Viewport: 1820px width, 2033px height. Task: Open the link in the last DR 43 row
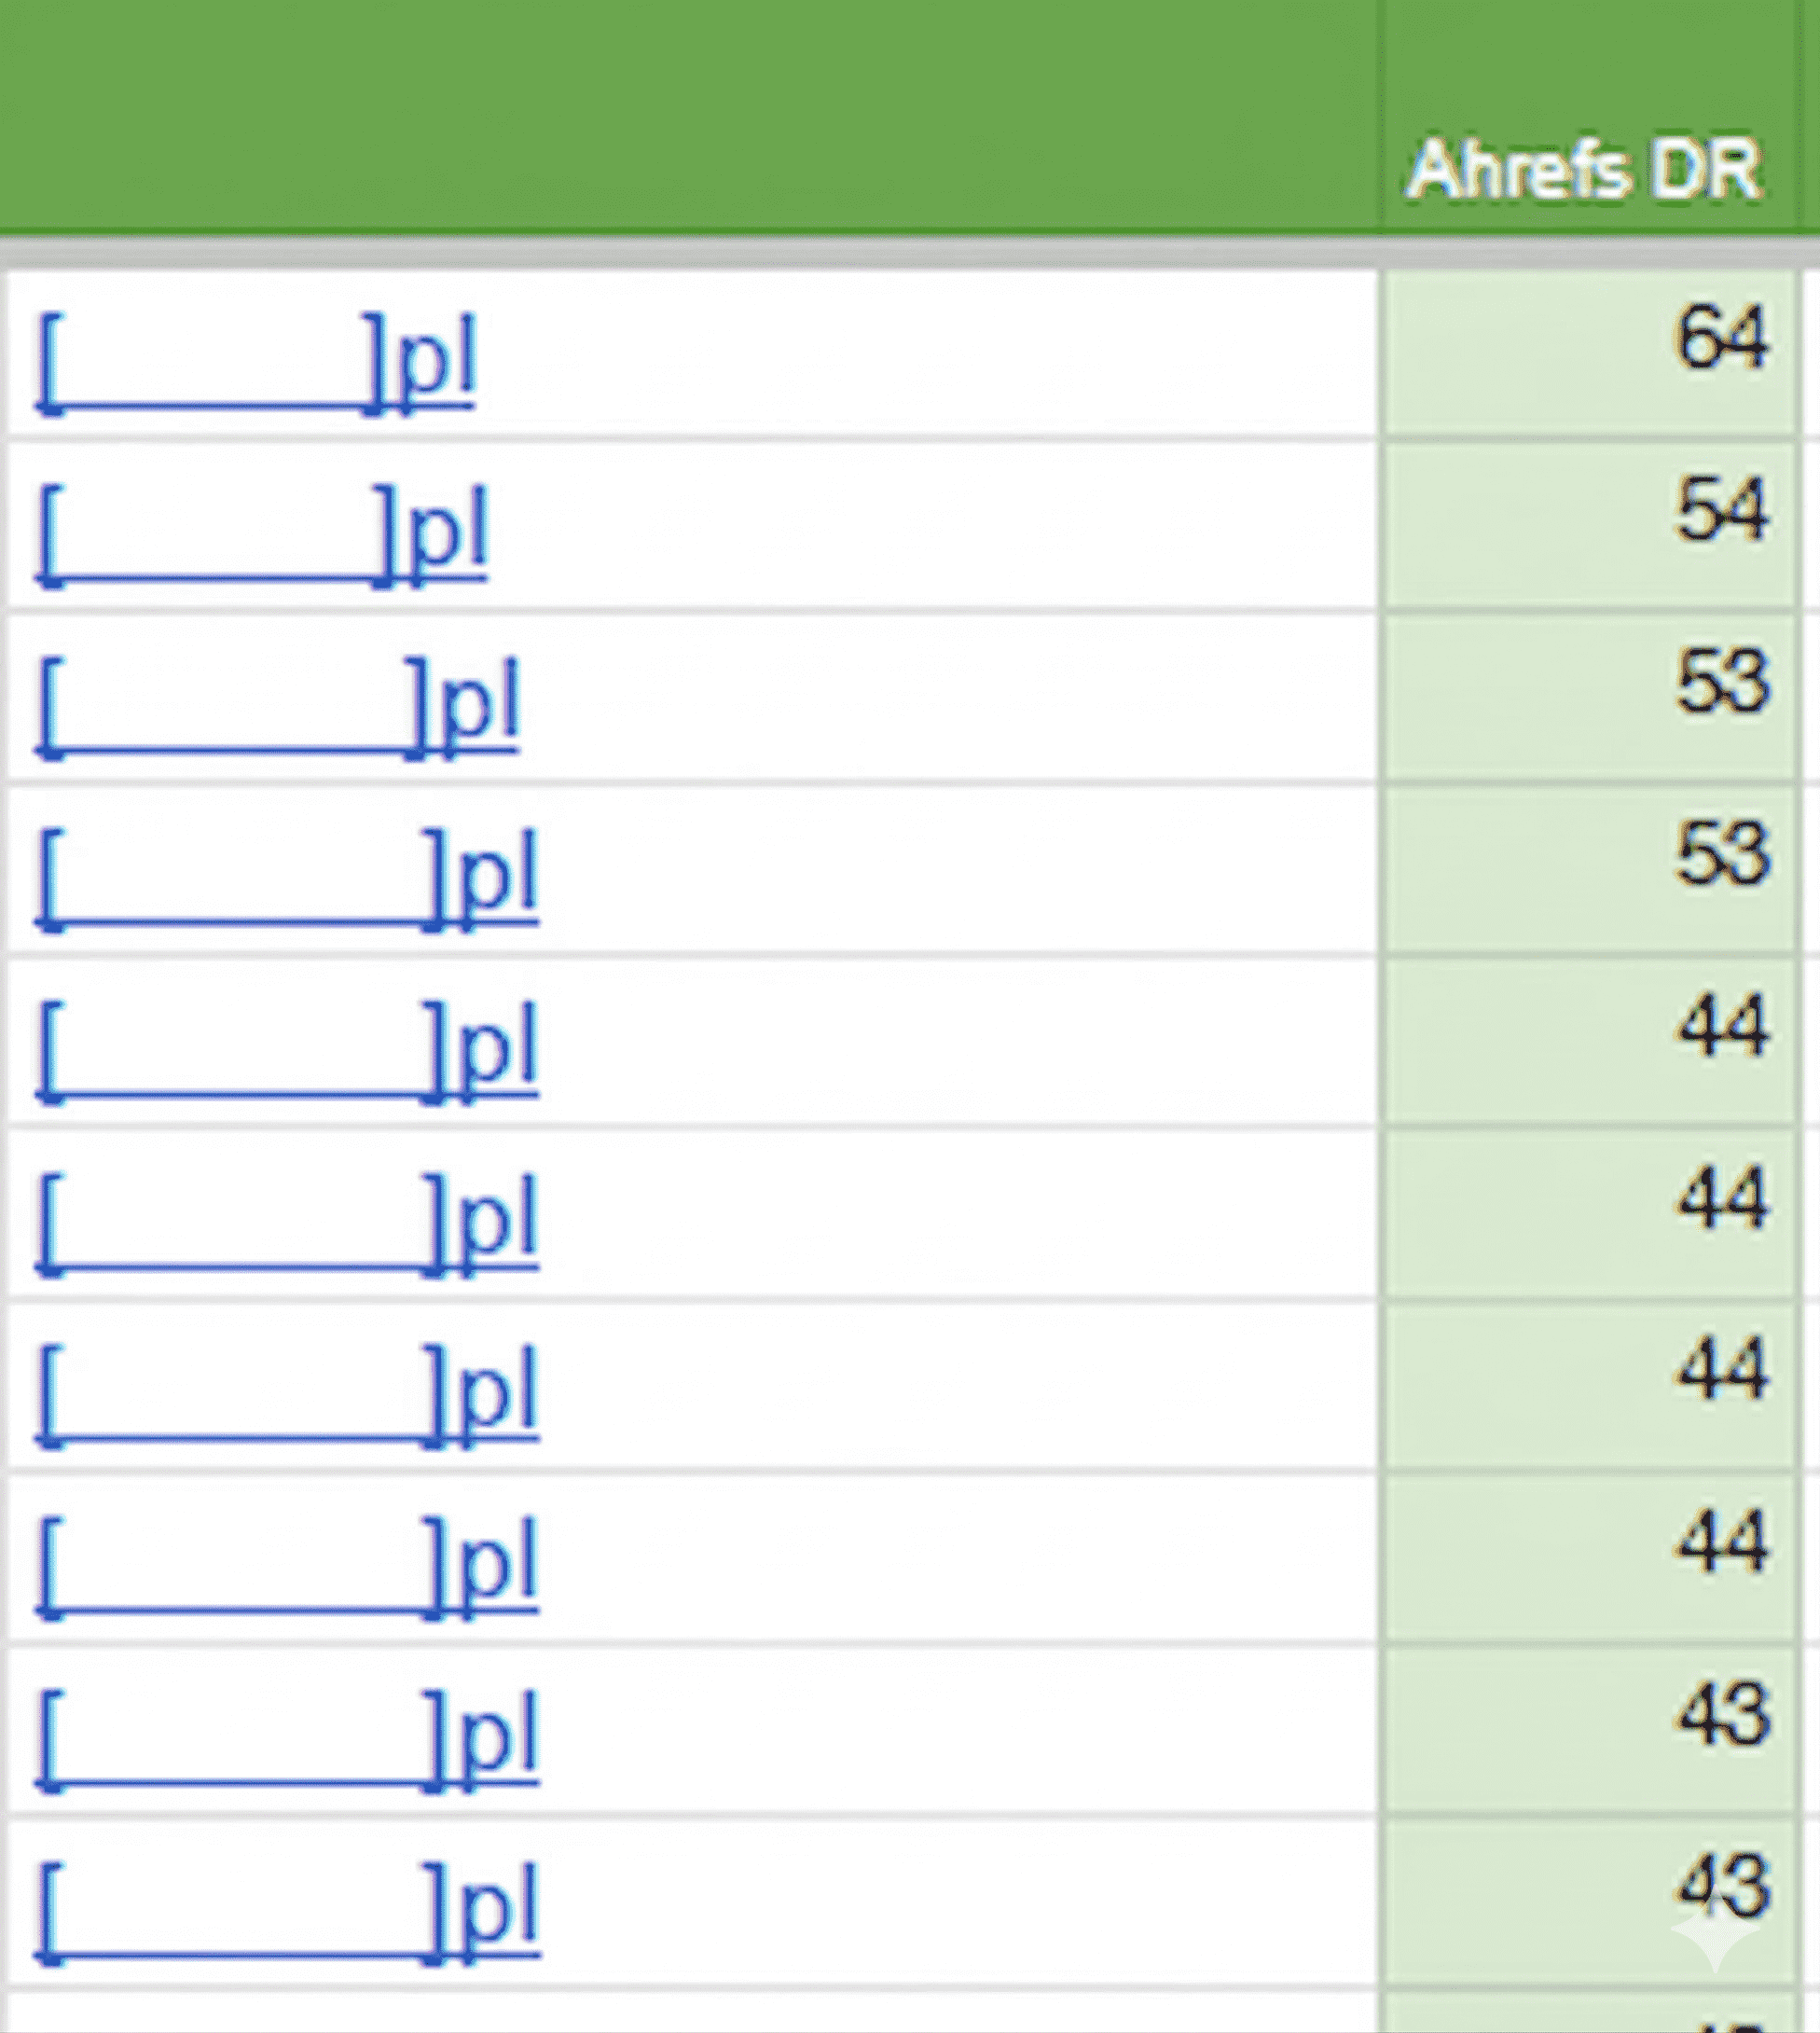tap(287, 1910)
